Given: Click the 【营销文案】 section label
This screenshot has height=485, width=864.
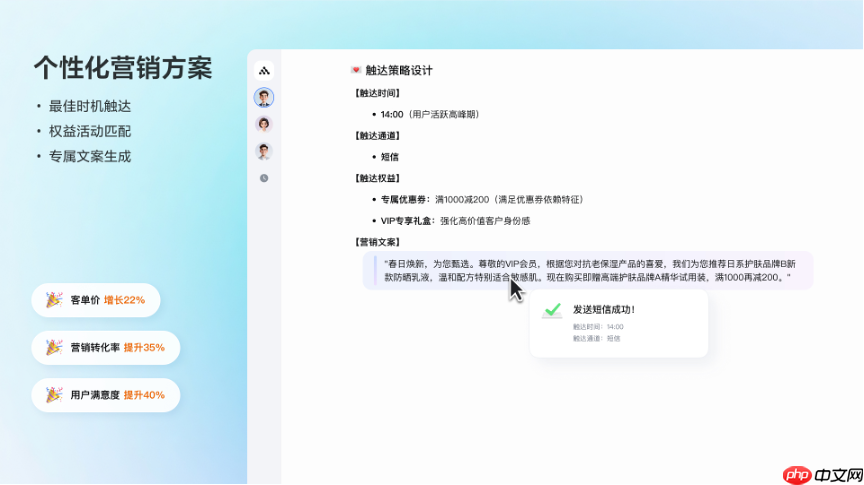Looking at the screenshot, I should click(x=377, y=242).
